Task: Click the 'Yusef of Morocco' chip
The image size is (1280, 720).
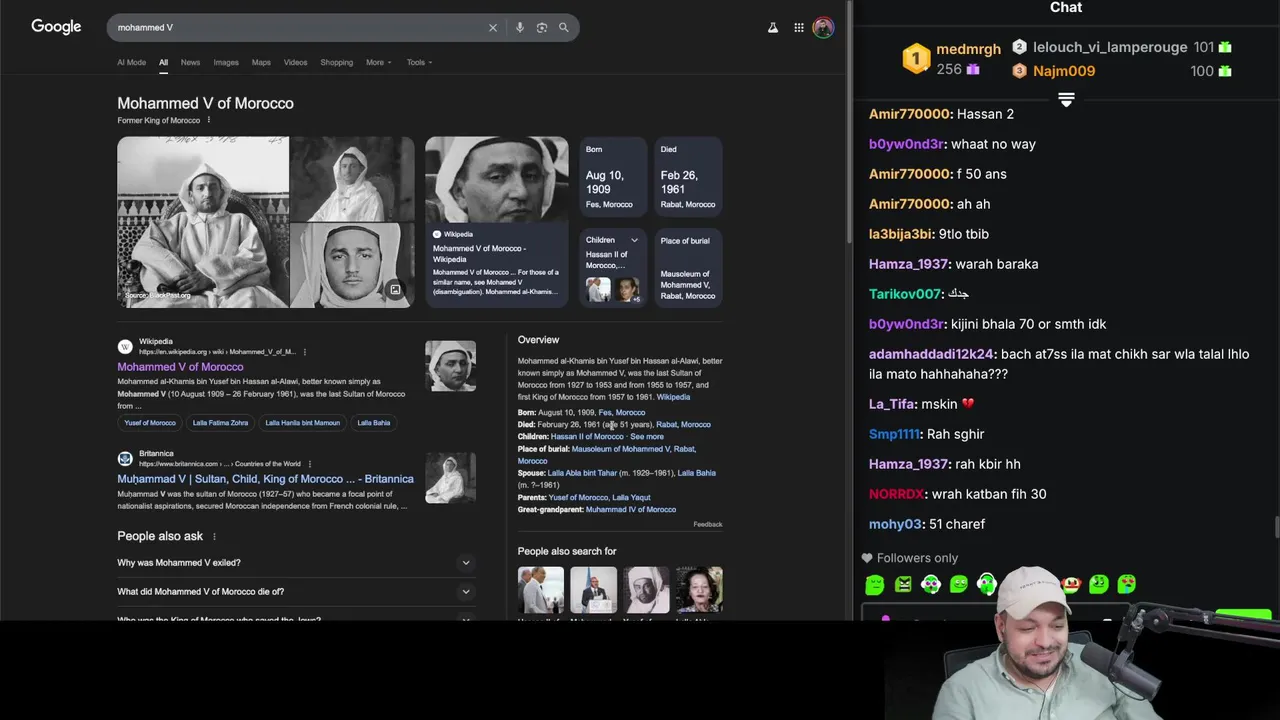Action: (149, 423)
